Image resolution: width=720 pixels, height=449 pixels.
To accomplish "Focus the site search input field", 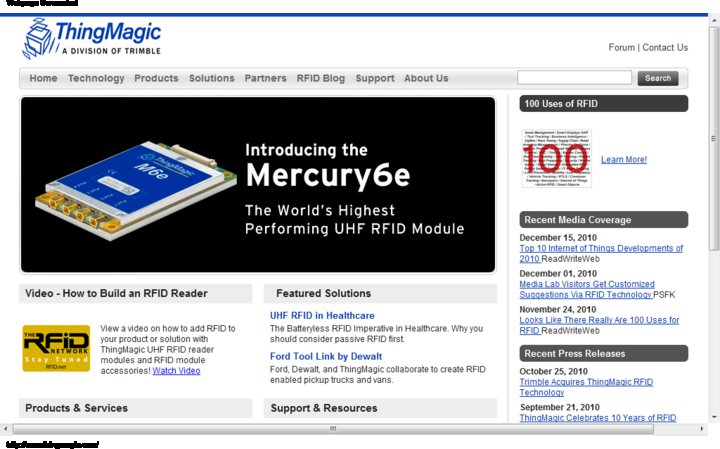I will coord(574,78).
